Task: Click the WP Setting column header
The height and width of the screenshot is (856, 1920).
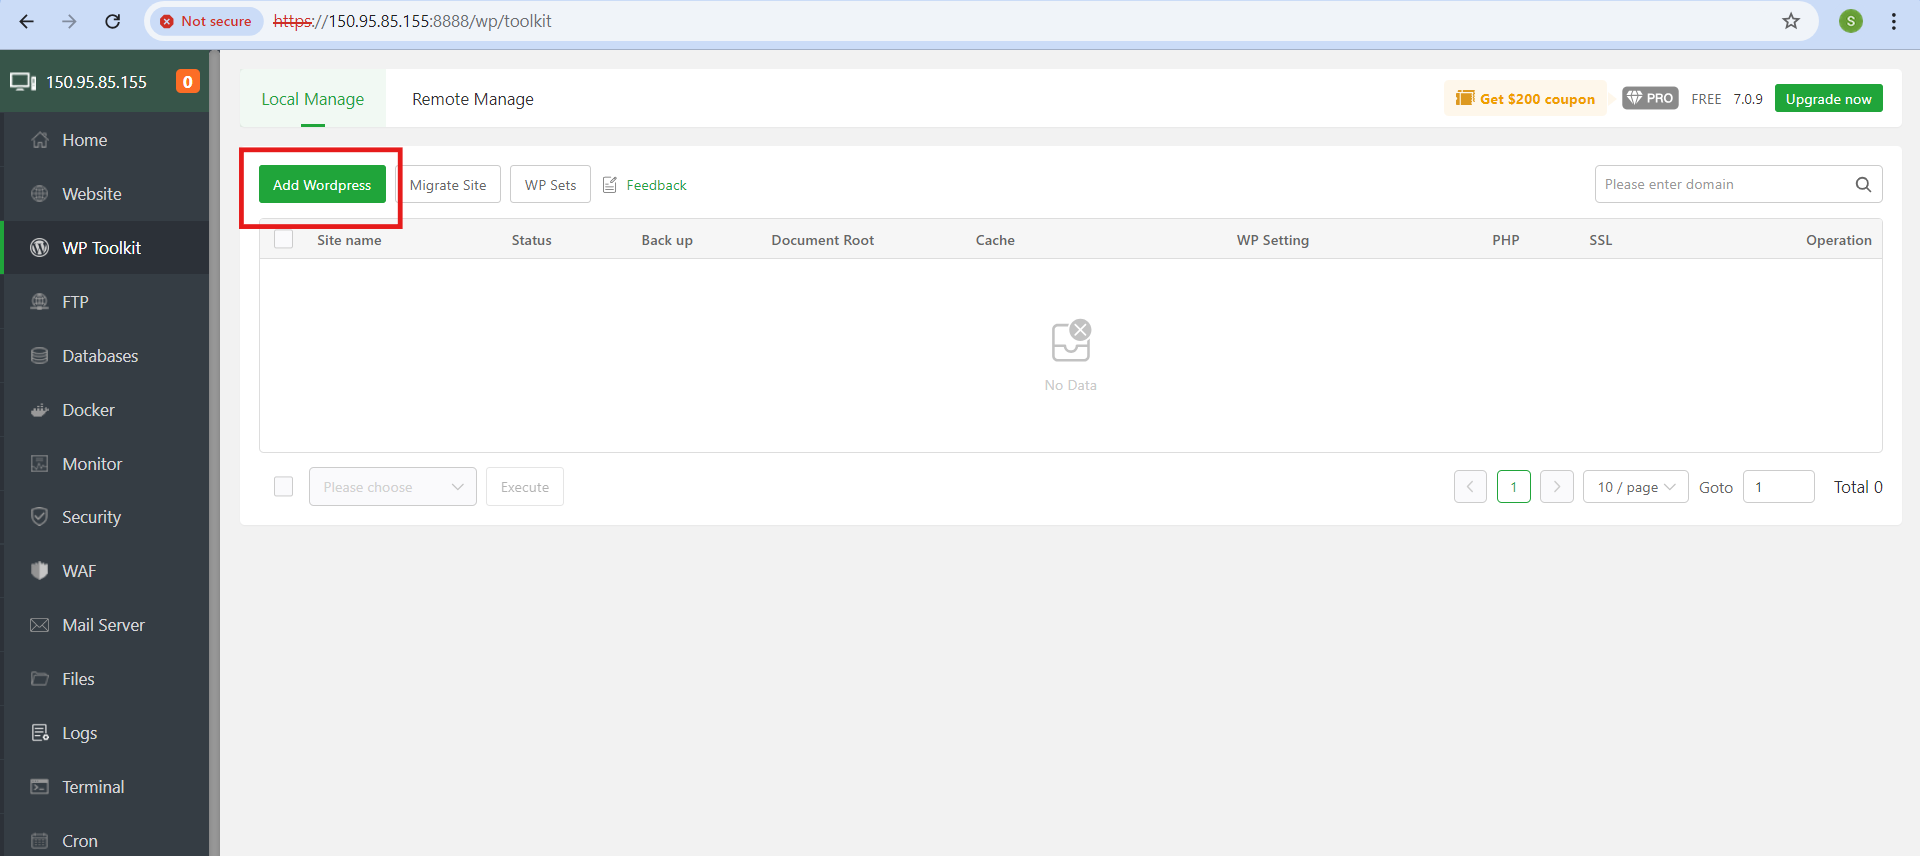Action: click(1272, 240)
